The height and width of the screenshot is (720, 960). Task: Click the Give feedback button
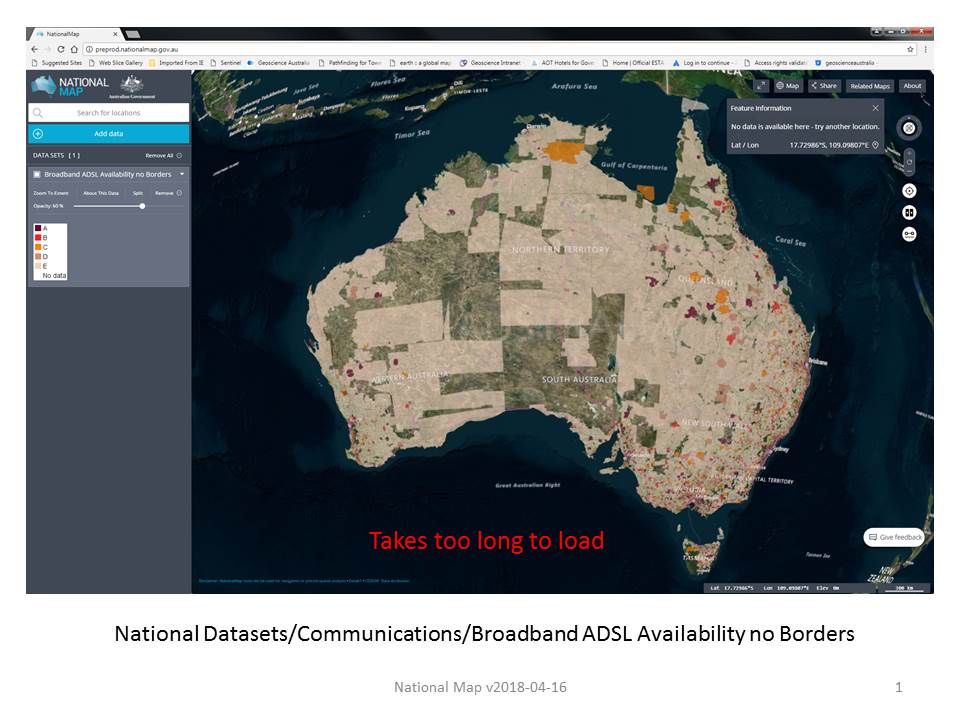894,537
